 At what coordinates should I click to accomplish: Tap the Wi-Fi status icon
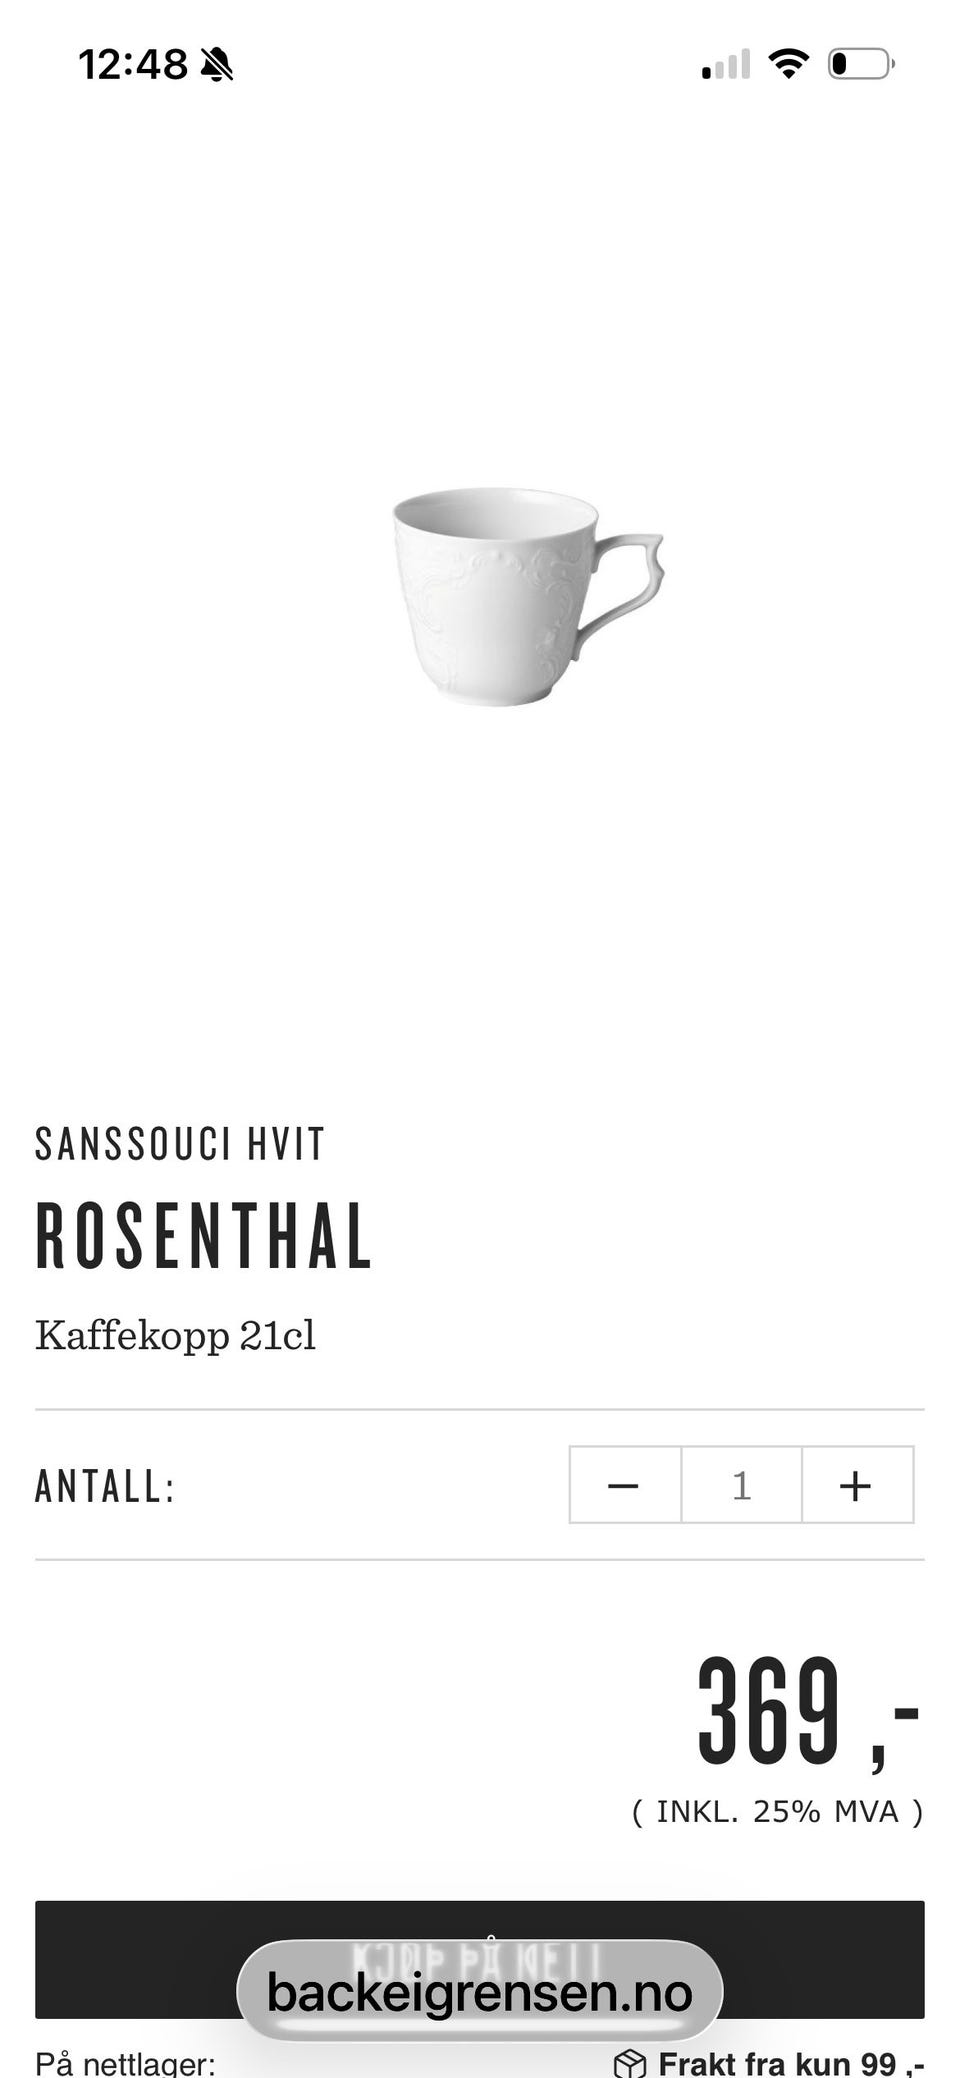point(788,64)
